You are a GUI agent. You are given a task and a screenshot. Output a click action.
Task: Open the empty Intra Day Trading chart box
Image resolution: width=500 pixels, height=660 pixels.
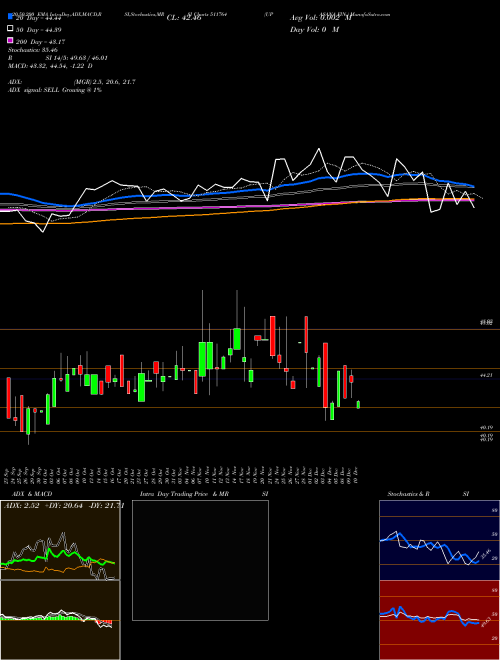[200, 560]
